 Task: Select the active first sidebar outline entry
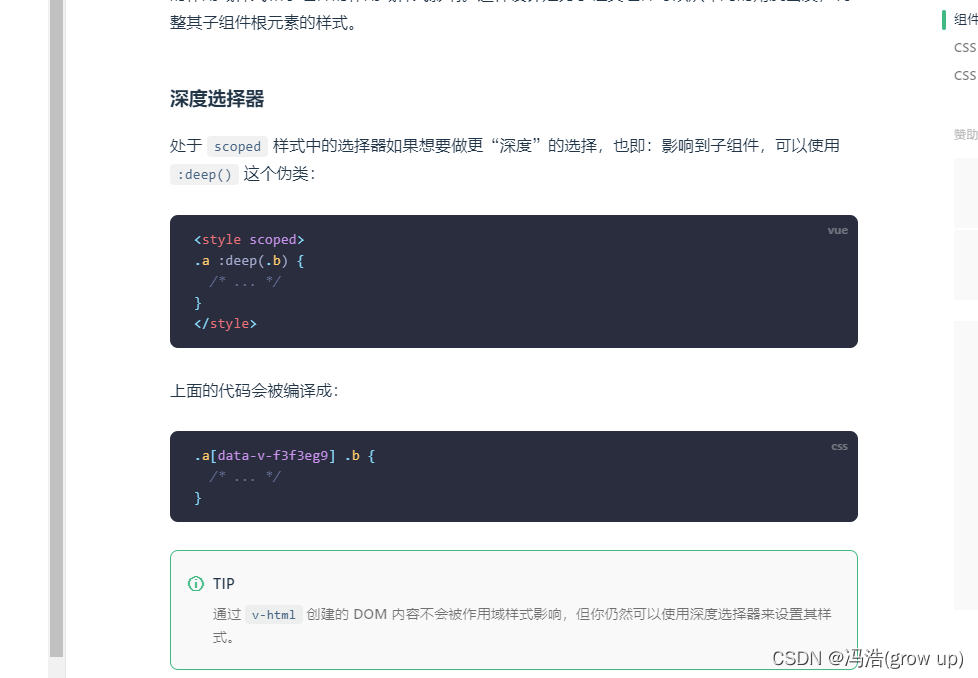965,19
